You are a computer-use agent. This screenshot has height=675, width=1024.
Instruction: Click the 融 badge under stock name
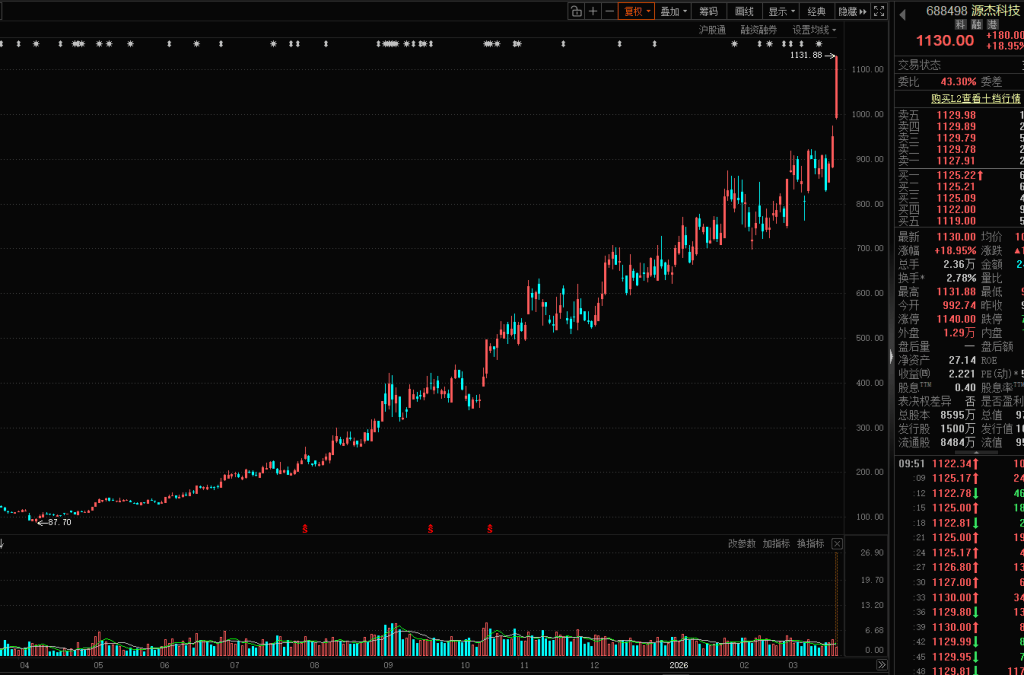[976, 25]
